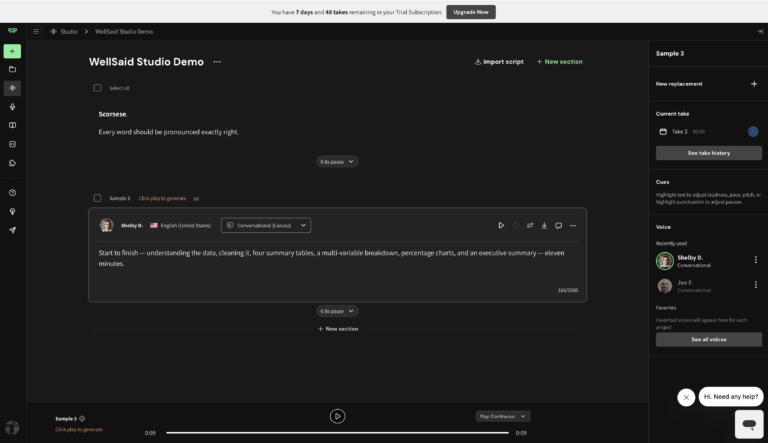Open the book pronunciation icon in sidebar
The height and width of the screenshot is (443, 768).
(12, 125)
